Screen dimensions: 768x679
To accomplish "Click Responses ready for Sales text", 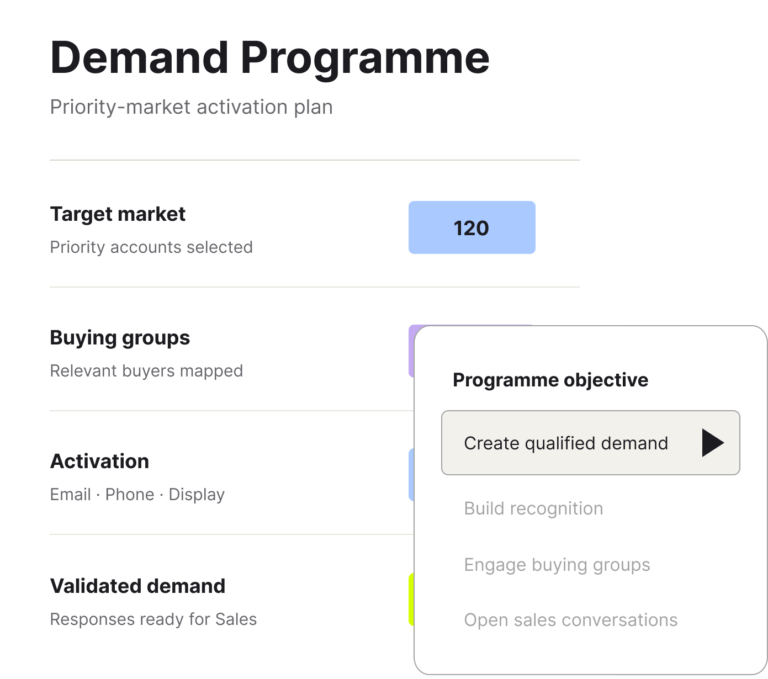I will [153, 619].
